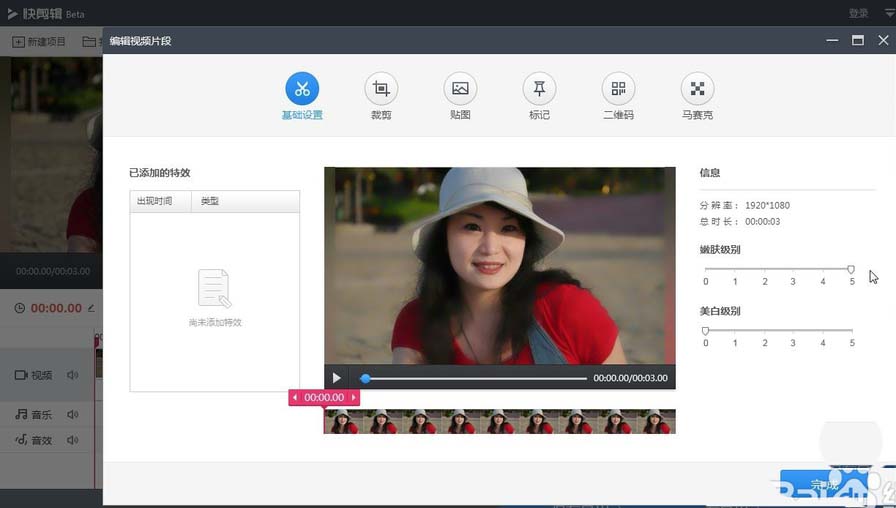Mute the 音效 track in main window
Image resolution: width=896 pixels, height=508 pixels.
click(x=73, y=440)
